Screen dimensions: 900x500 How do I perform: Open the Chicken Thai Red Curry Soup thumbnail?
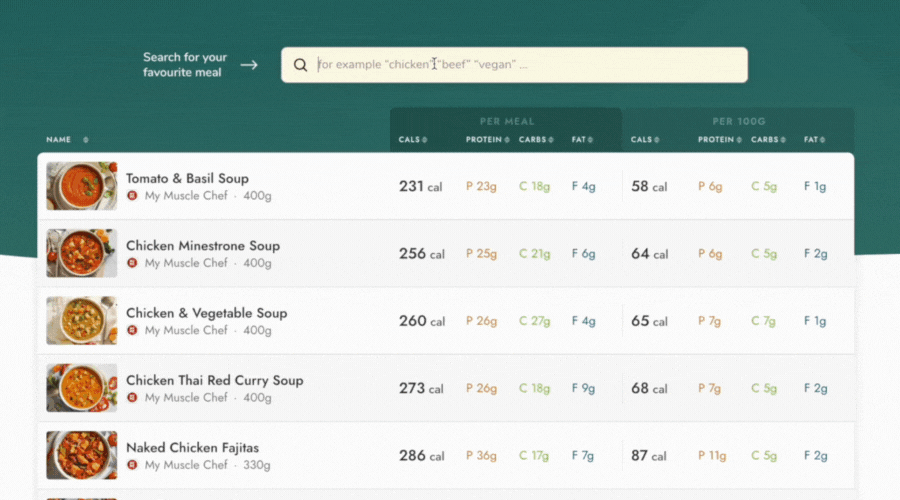click(x=82, y=387)
